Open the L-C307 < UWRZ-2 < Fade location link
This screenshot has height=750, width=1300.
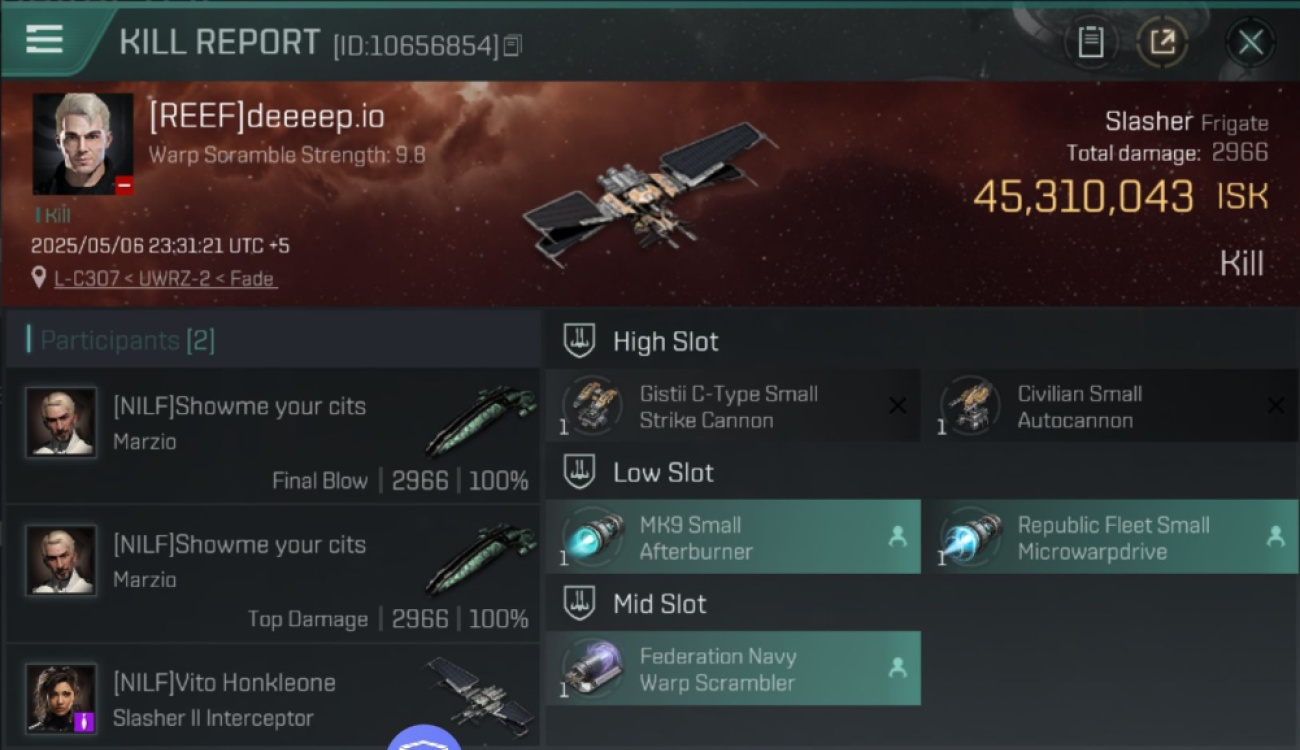click(165, 279)
